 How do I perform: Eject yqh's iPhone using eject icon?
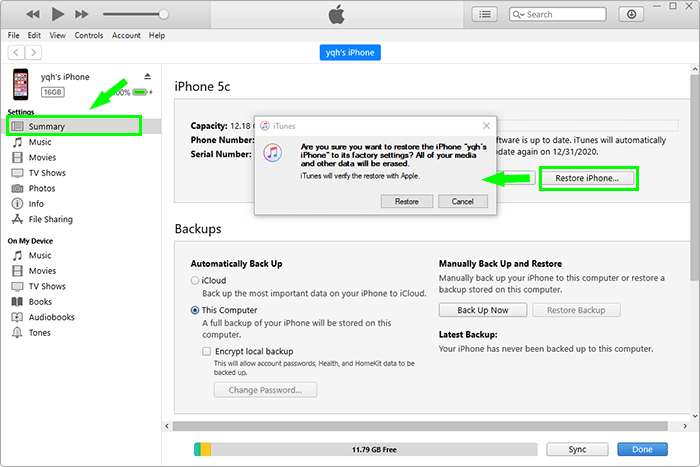pyautogui.click(x=147, y=76)
